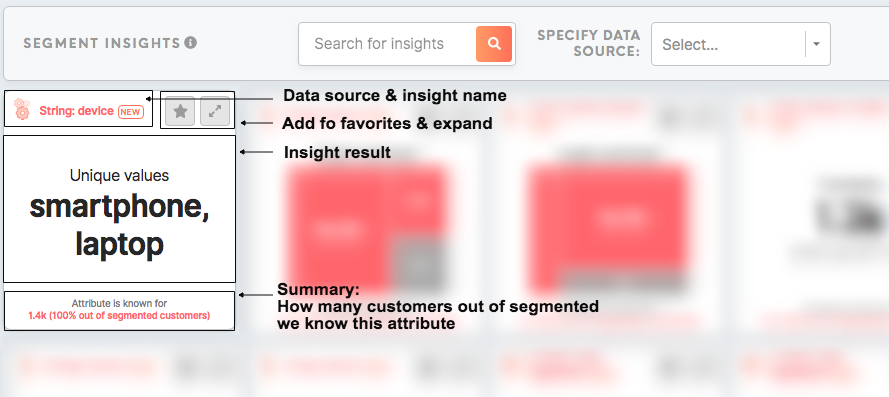
Task: Open the String: device insight name
Action: pyautogui.click(x=76, y=111)
